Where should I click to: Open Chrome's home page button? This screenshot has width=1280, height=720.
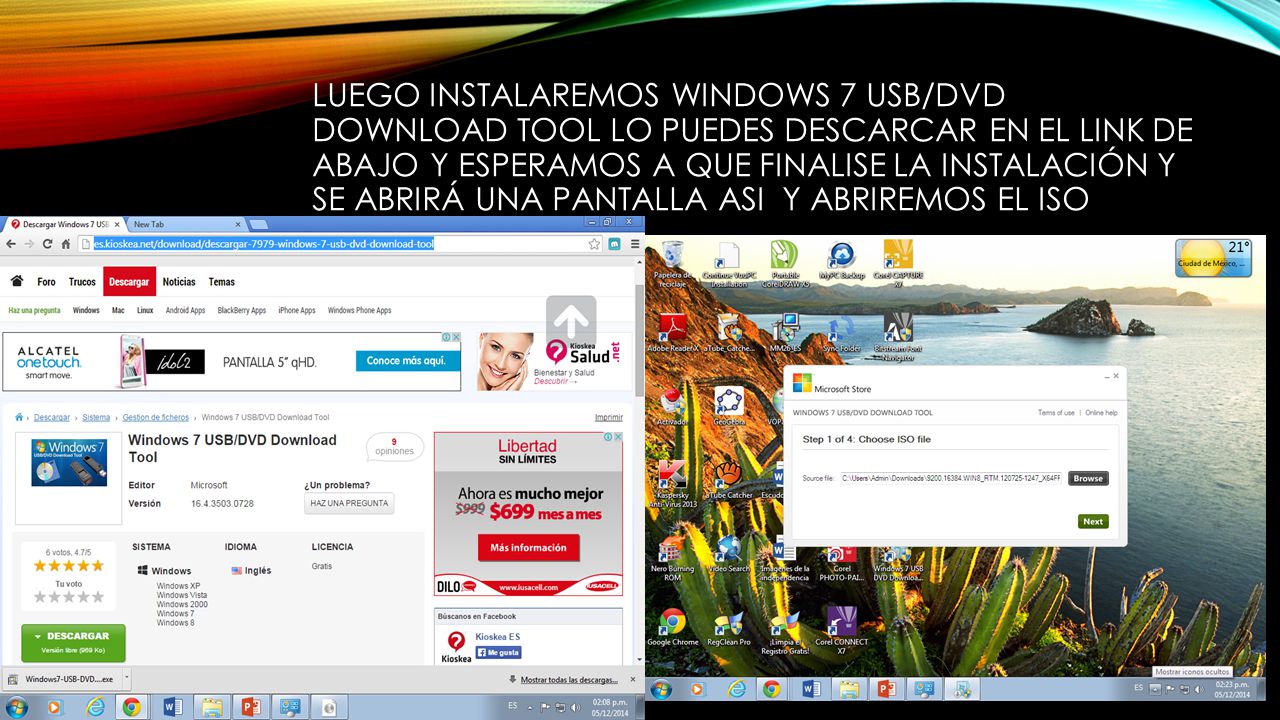click(x=66, y=244)
